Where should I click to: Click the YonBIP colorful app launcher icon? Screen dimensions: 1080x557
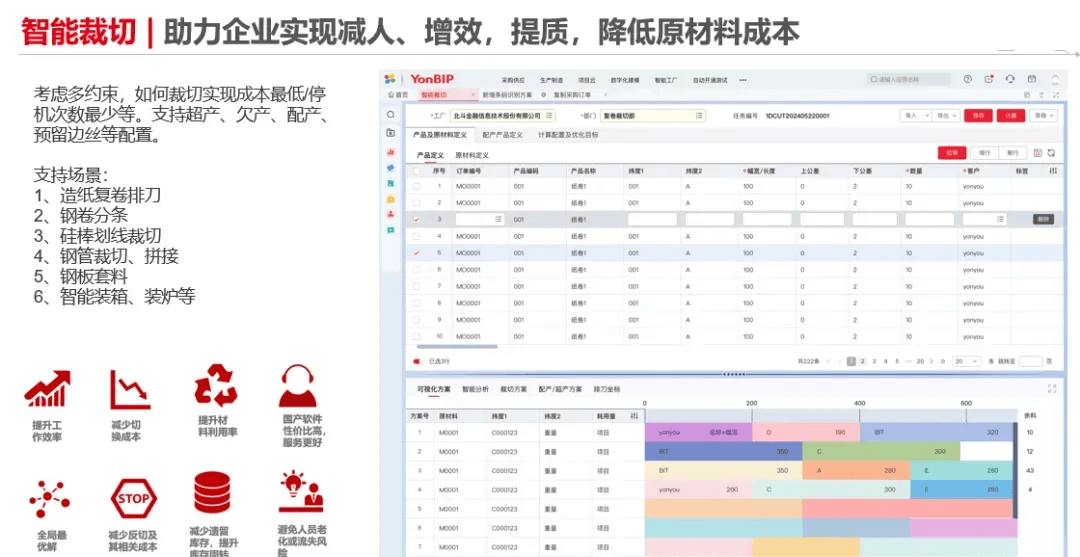(390, 79)
